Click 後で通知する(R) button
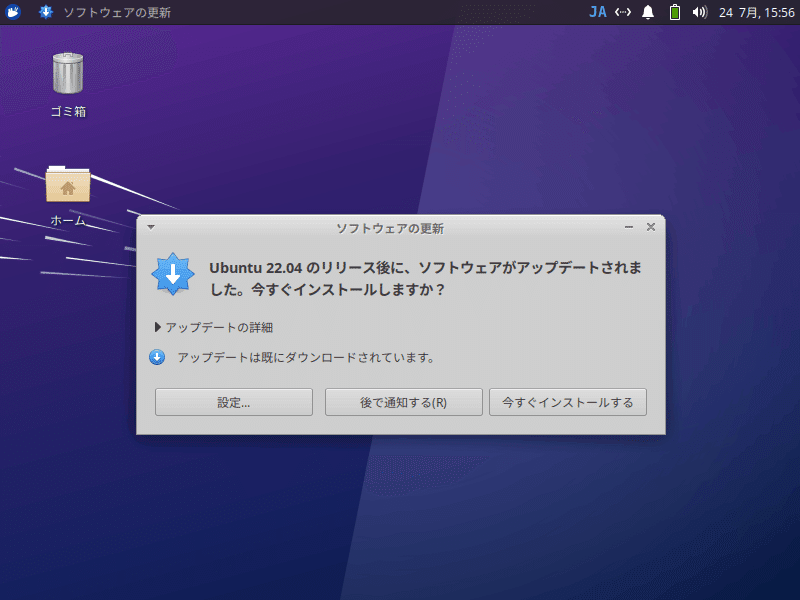Image resolution: width=800 pixels, height=600 pixels. point(404,402)
